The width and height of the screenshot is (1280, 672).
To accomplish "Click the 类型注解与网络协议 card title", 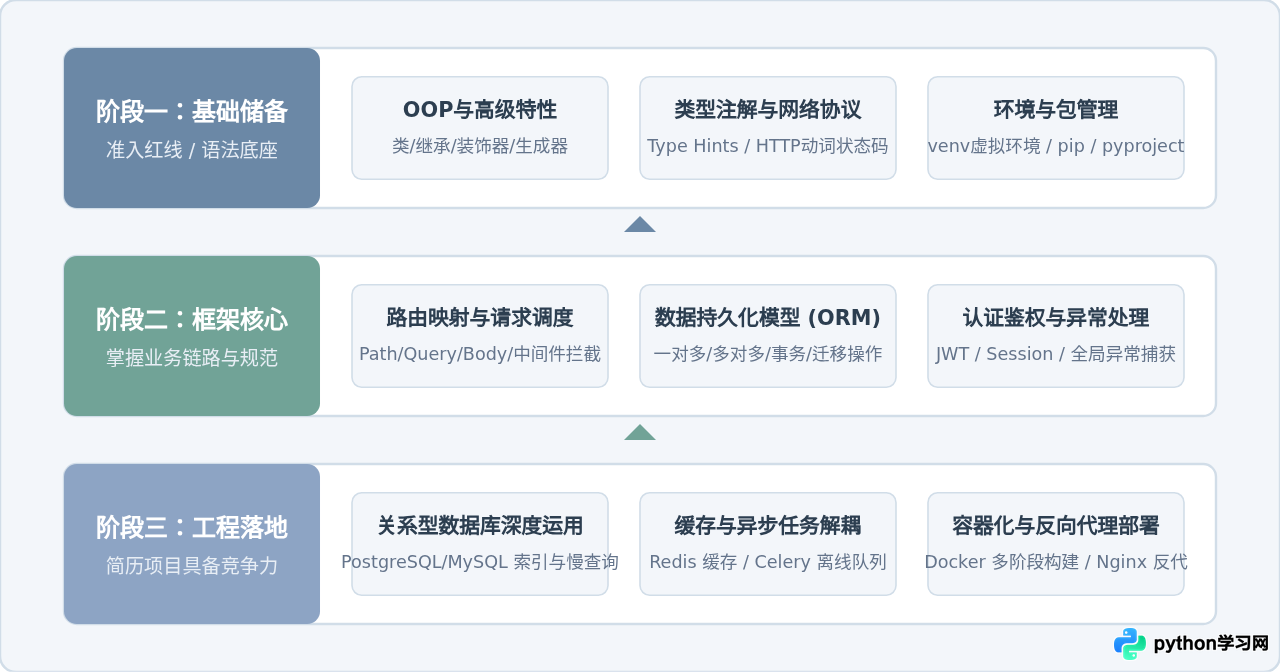I will tap(768, 109).
